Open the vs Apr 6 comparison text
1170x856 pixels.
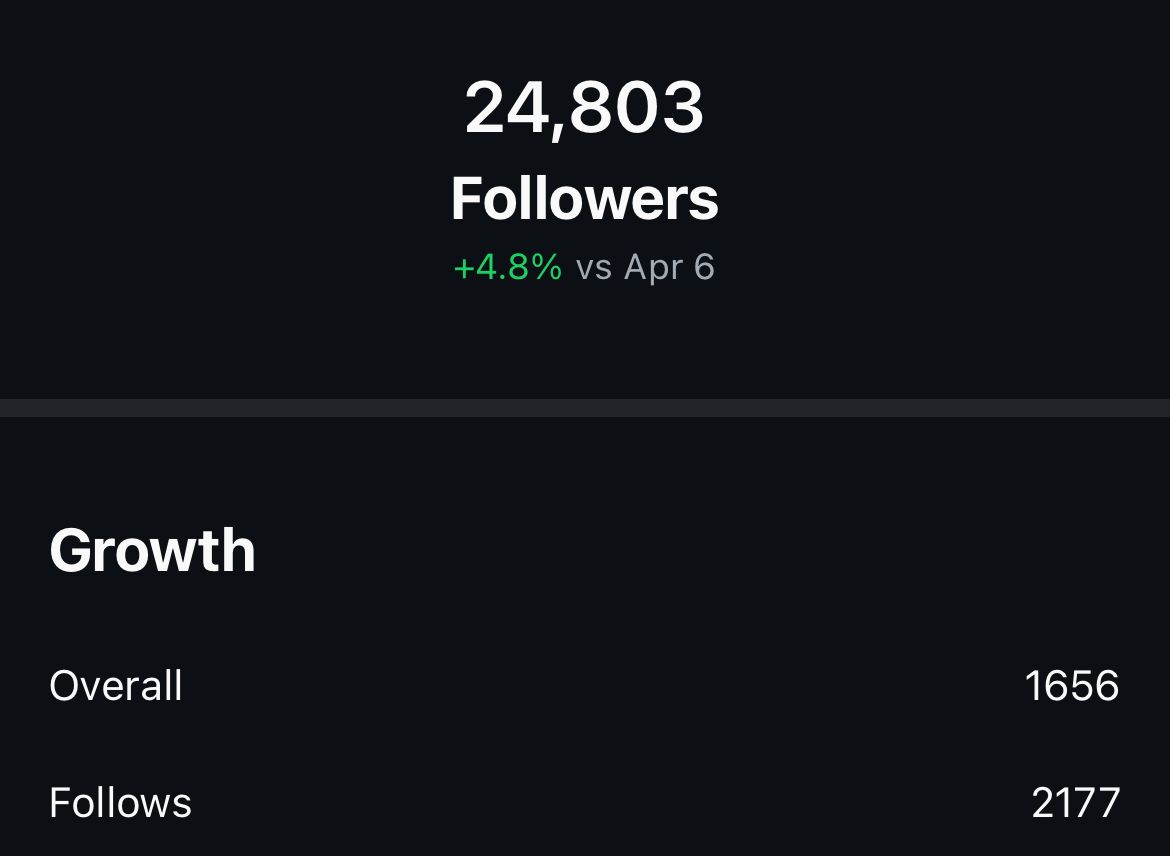pyautogui.click(x=645, y=267)
